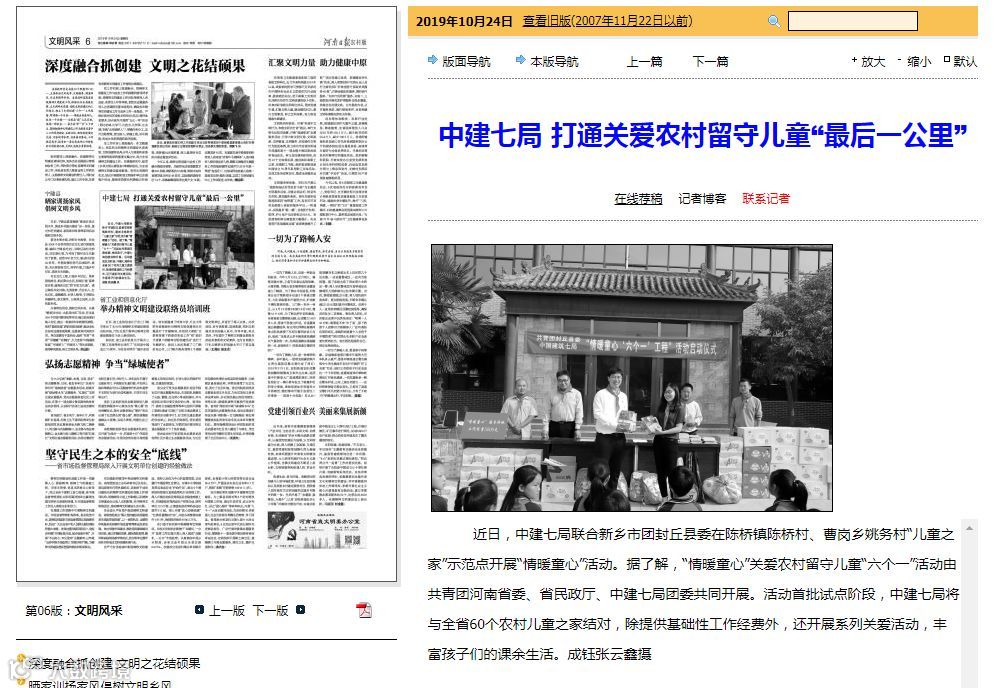This screenshot has height=688, width=999.
Task: Reset text size with 默认
Action: [965, 61]
